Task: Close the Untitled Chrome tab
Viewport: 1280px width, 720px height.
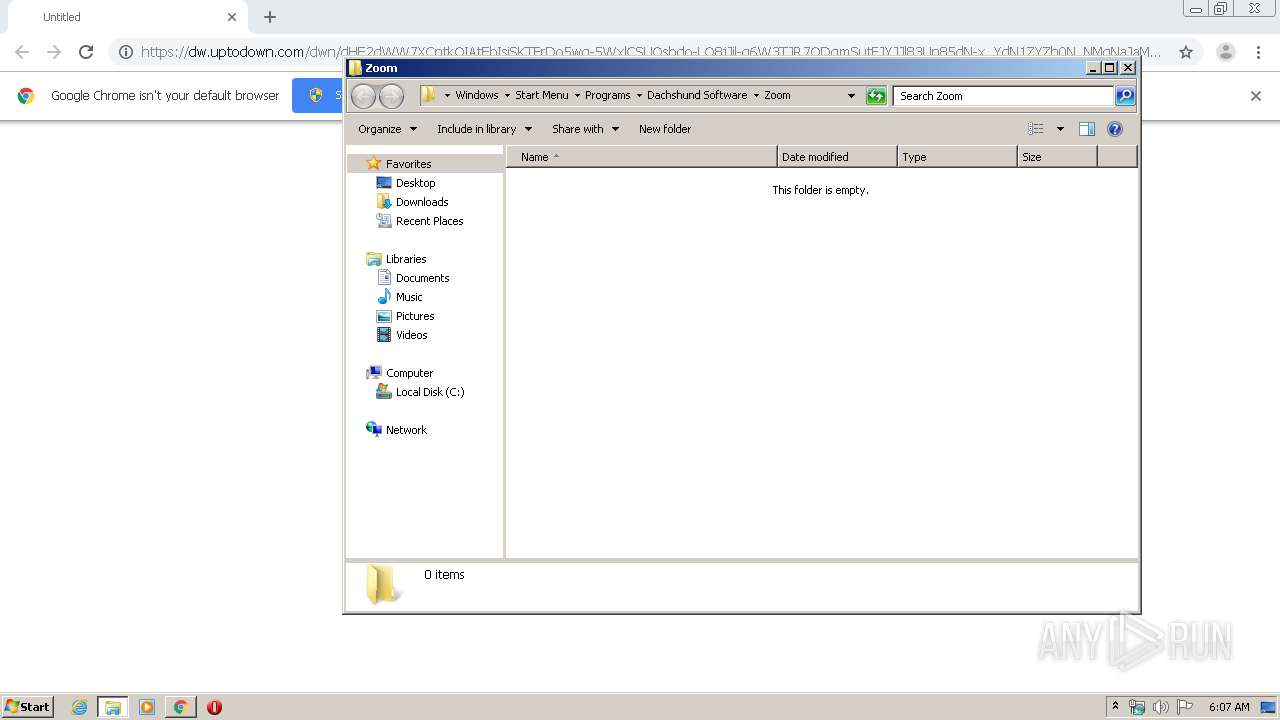Action: [x=232, y=17]
